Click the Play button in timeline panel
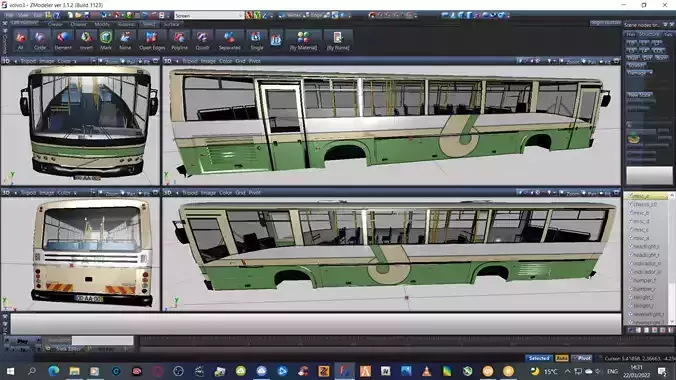This screenshot has height=380, width=676. 22,341
